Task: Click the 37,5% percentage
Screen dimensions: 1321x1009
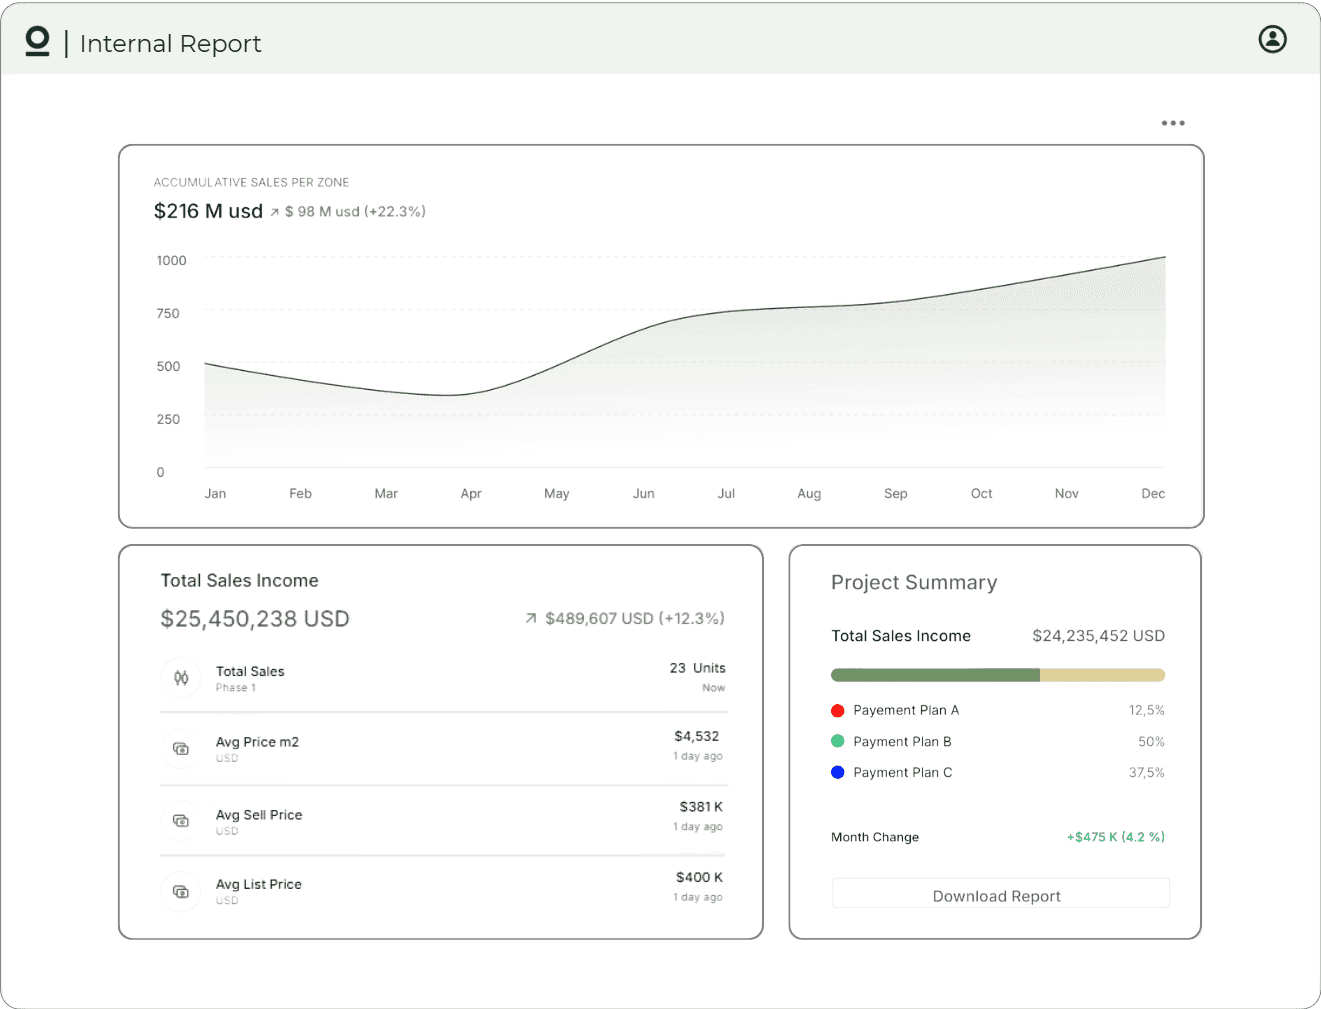Action: pos(1147,773)
